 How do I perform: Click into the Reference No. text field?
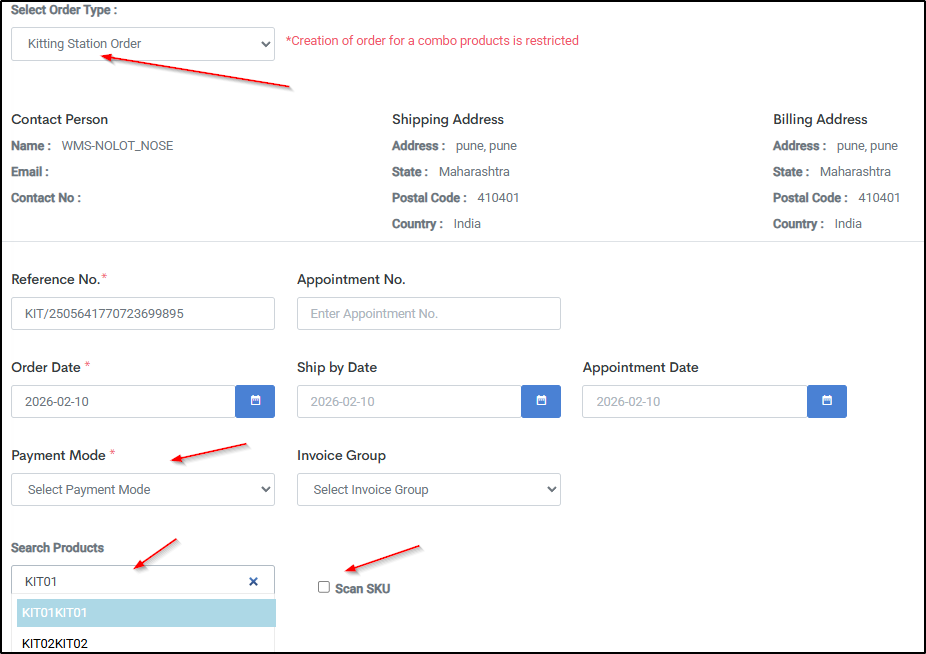pos(143,313)
